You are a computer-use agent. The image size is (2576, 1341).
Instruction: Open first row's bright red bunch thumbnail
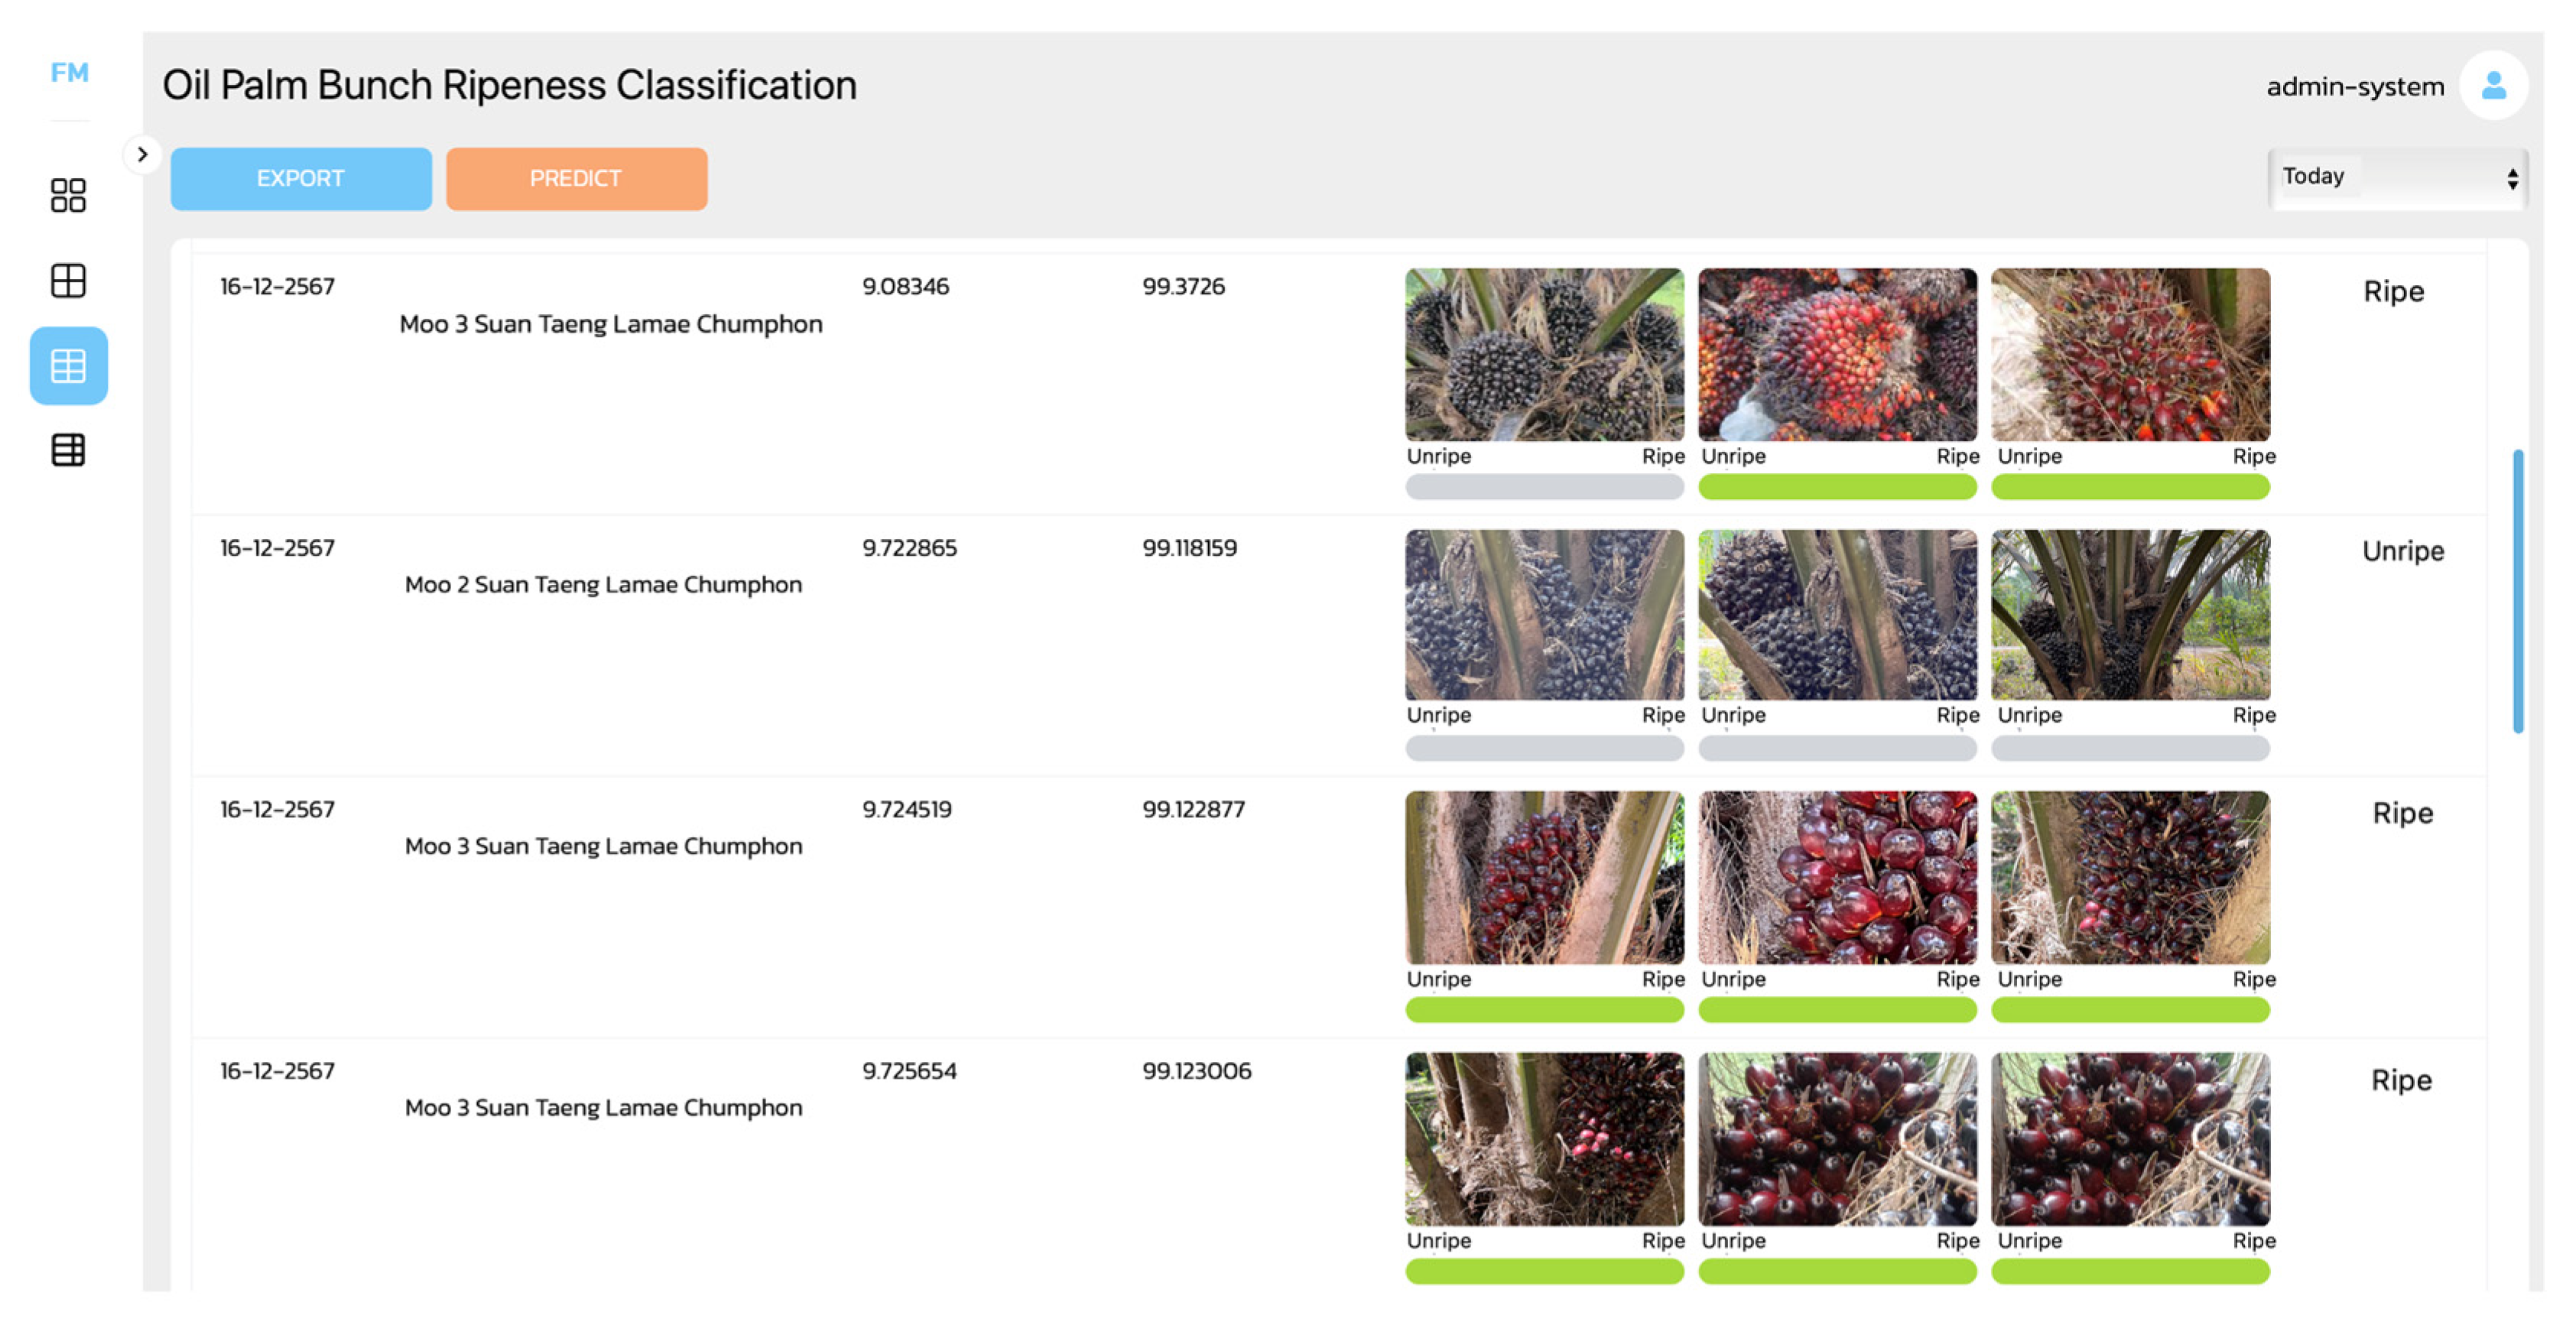coord(1836,354)
